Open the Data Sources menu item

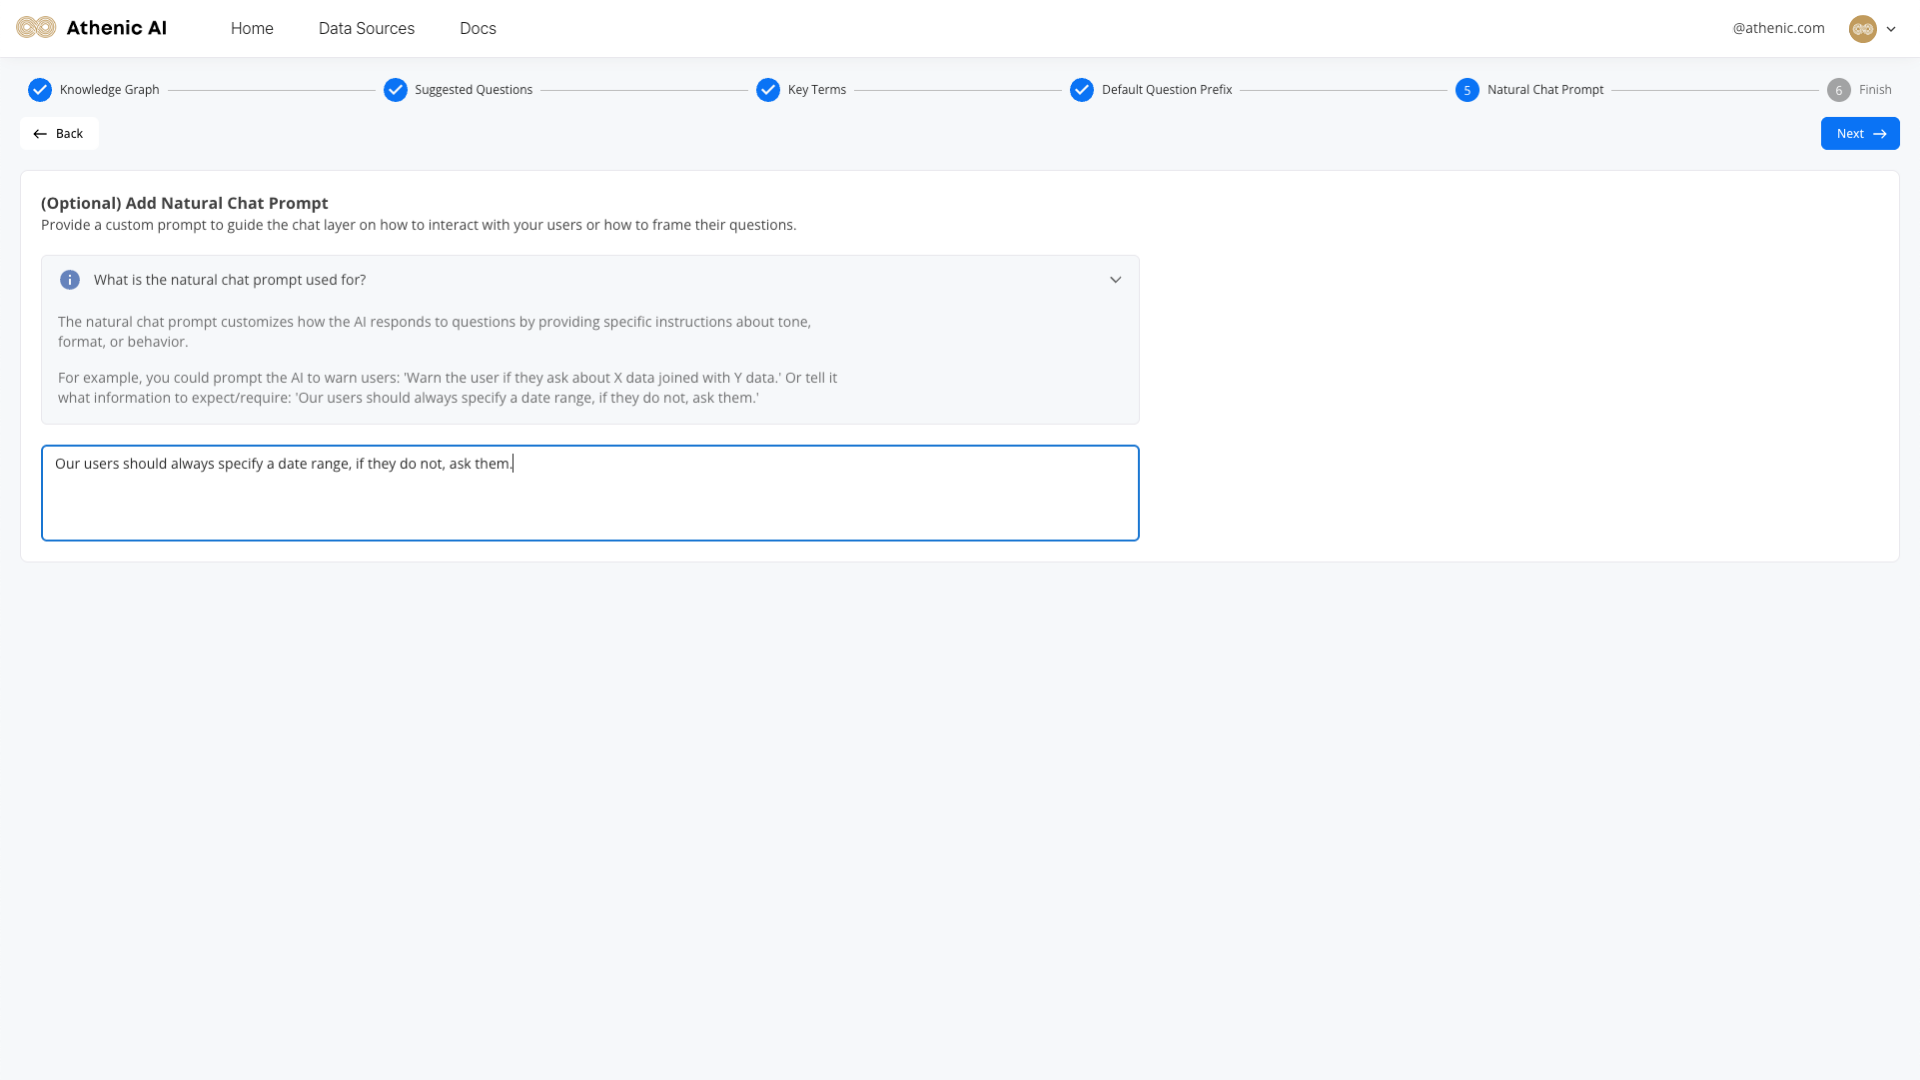tap(366, 29)
